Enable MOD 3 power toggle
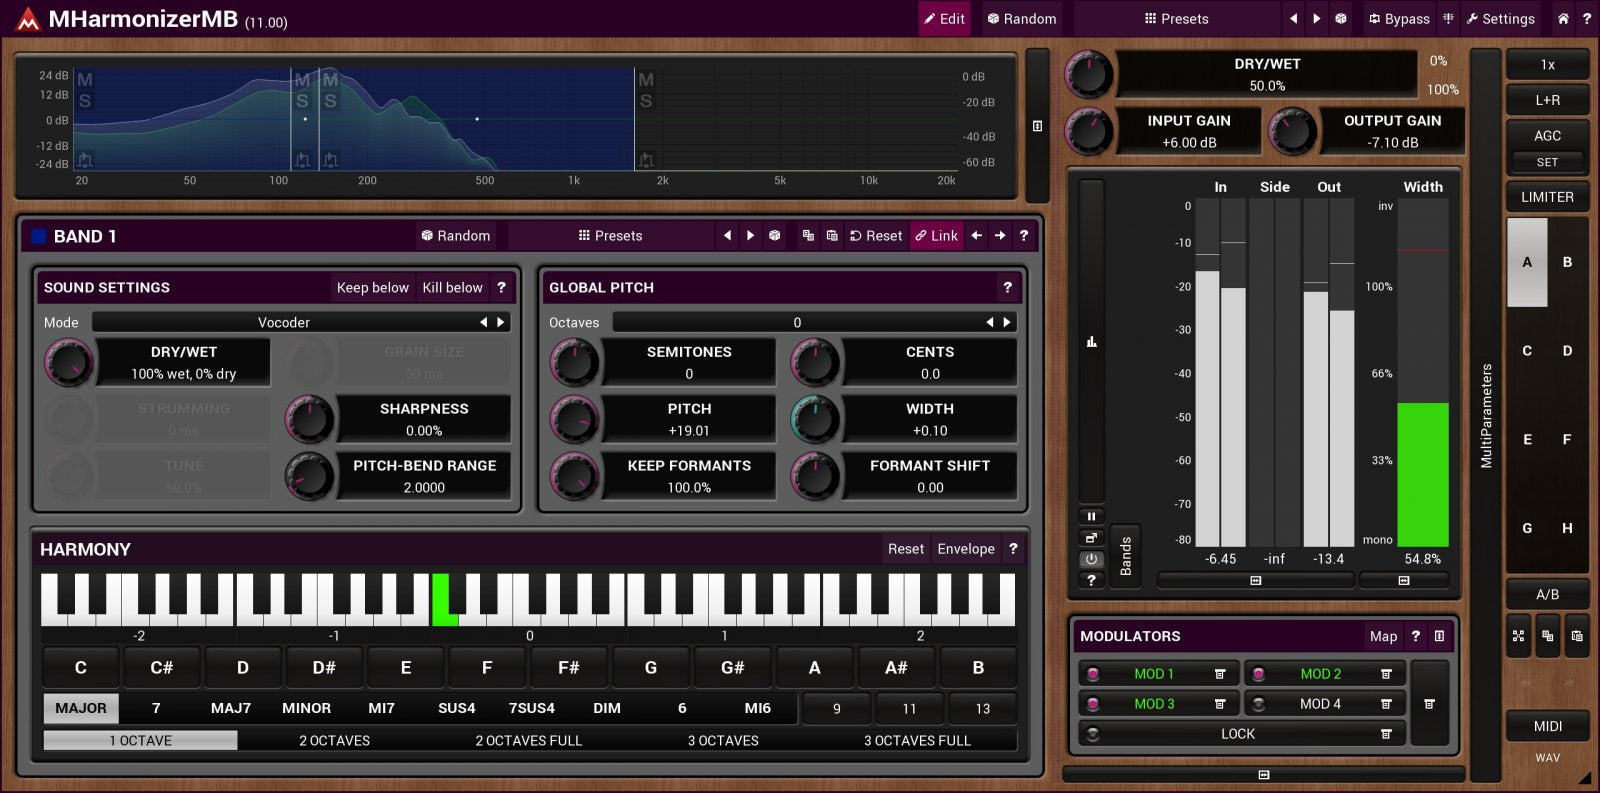1600x793 pixels. (x=1093, y=704)
